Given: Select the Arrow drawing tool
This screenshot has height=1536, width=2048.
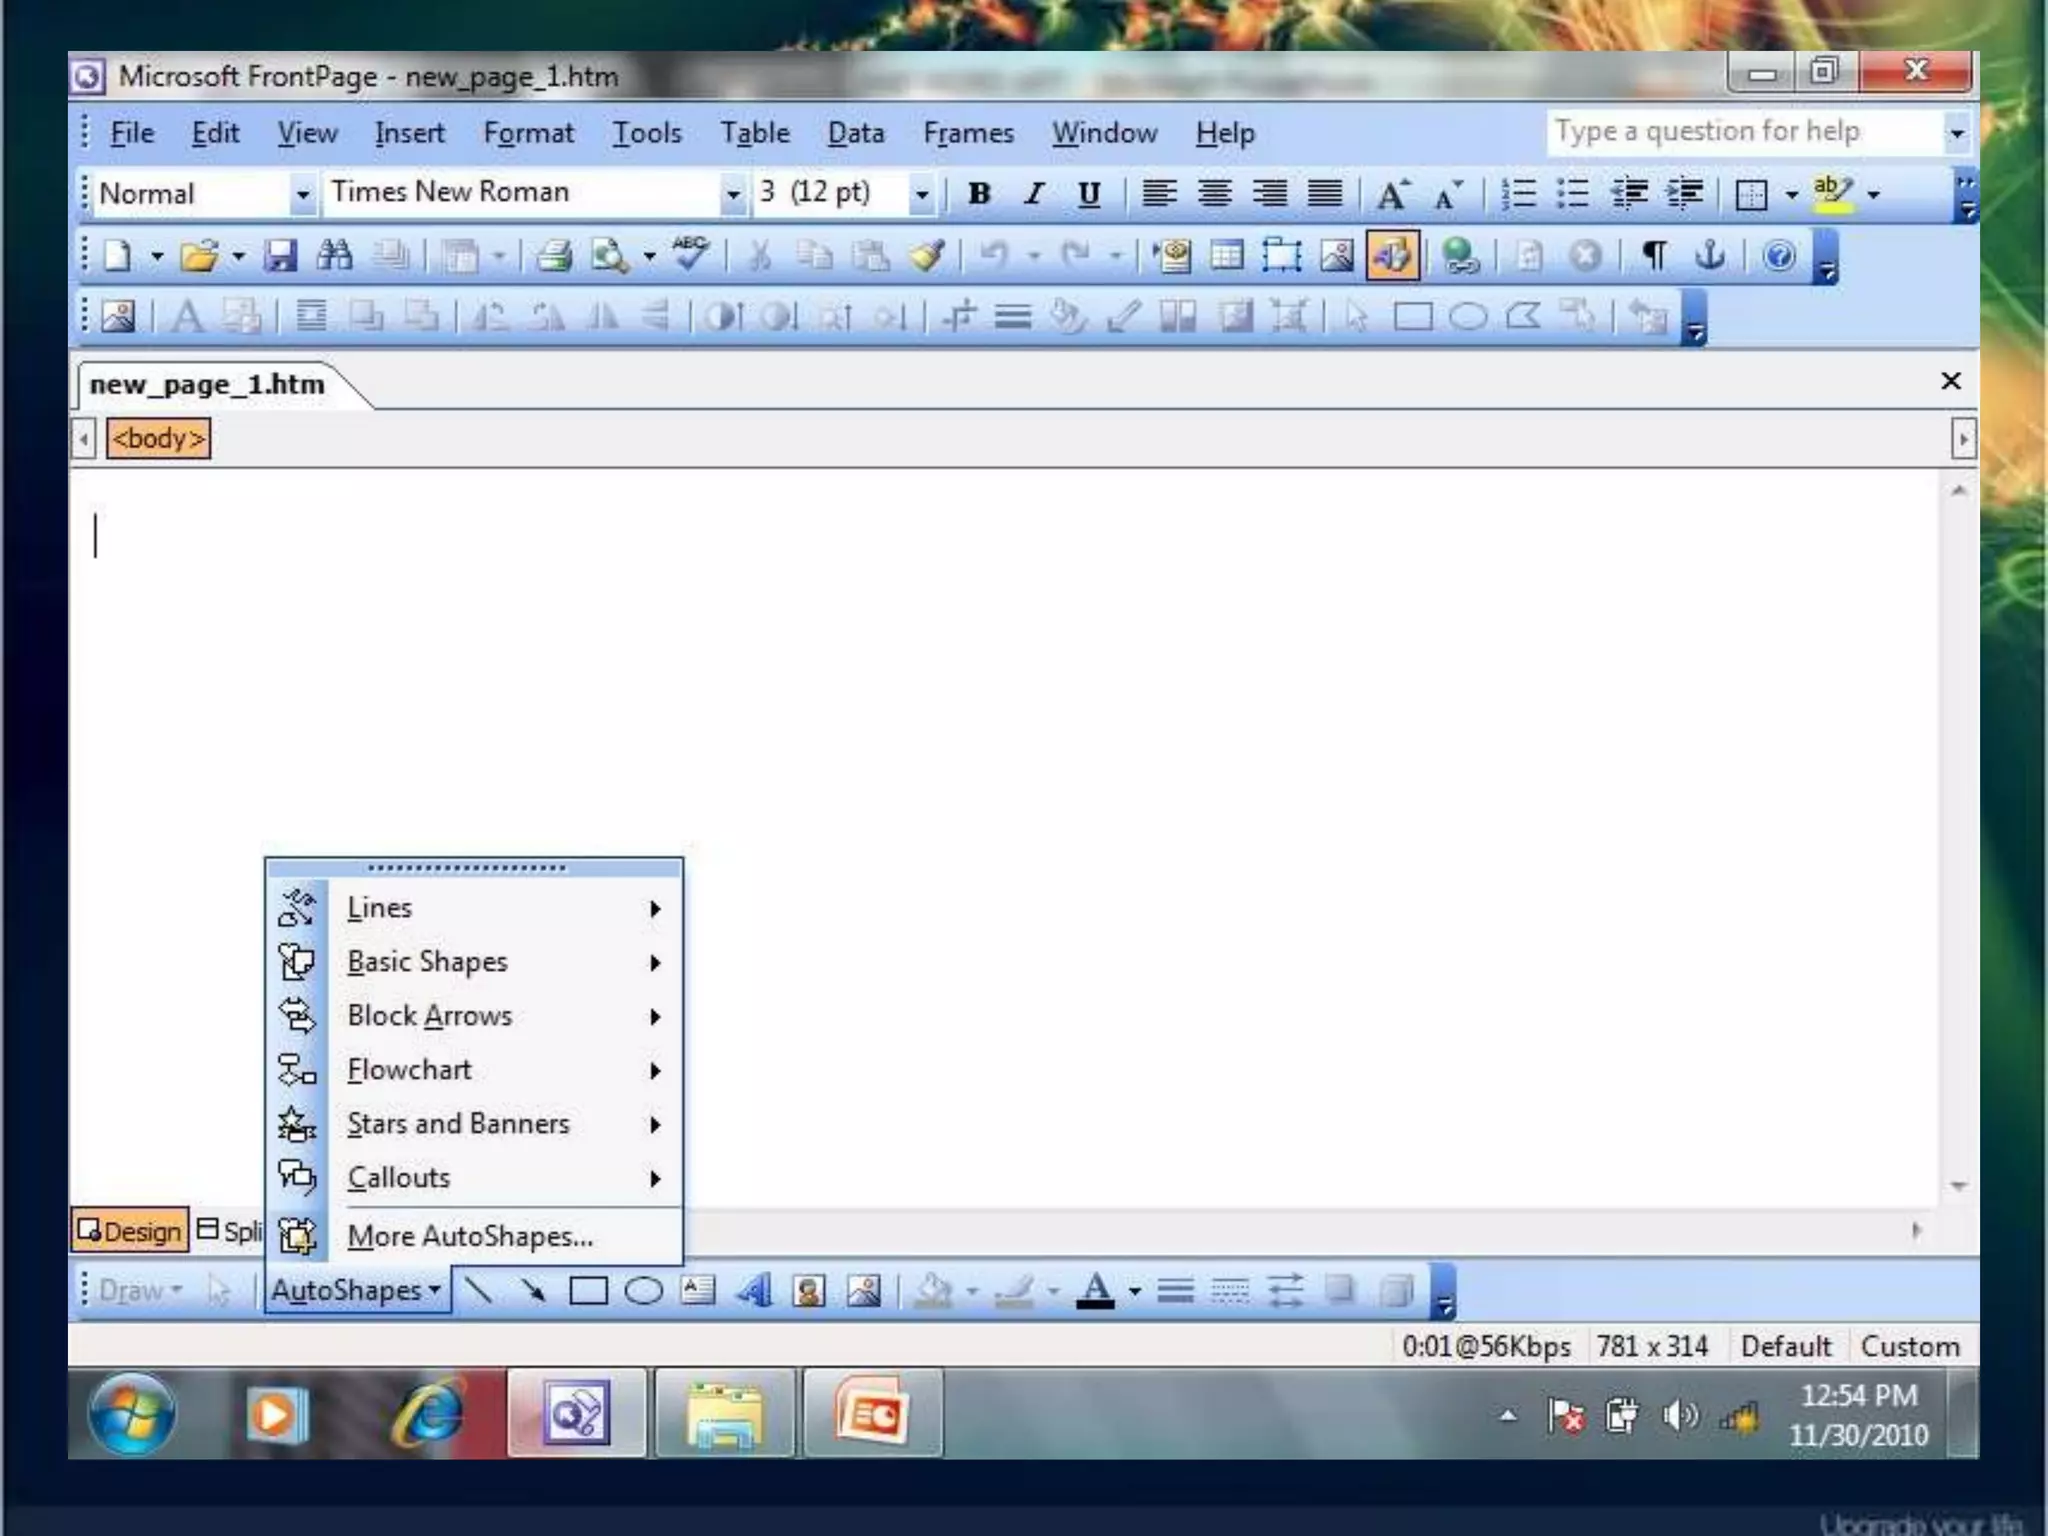Looking at the screenshot, I should [x=533, y=1290].
